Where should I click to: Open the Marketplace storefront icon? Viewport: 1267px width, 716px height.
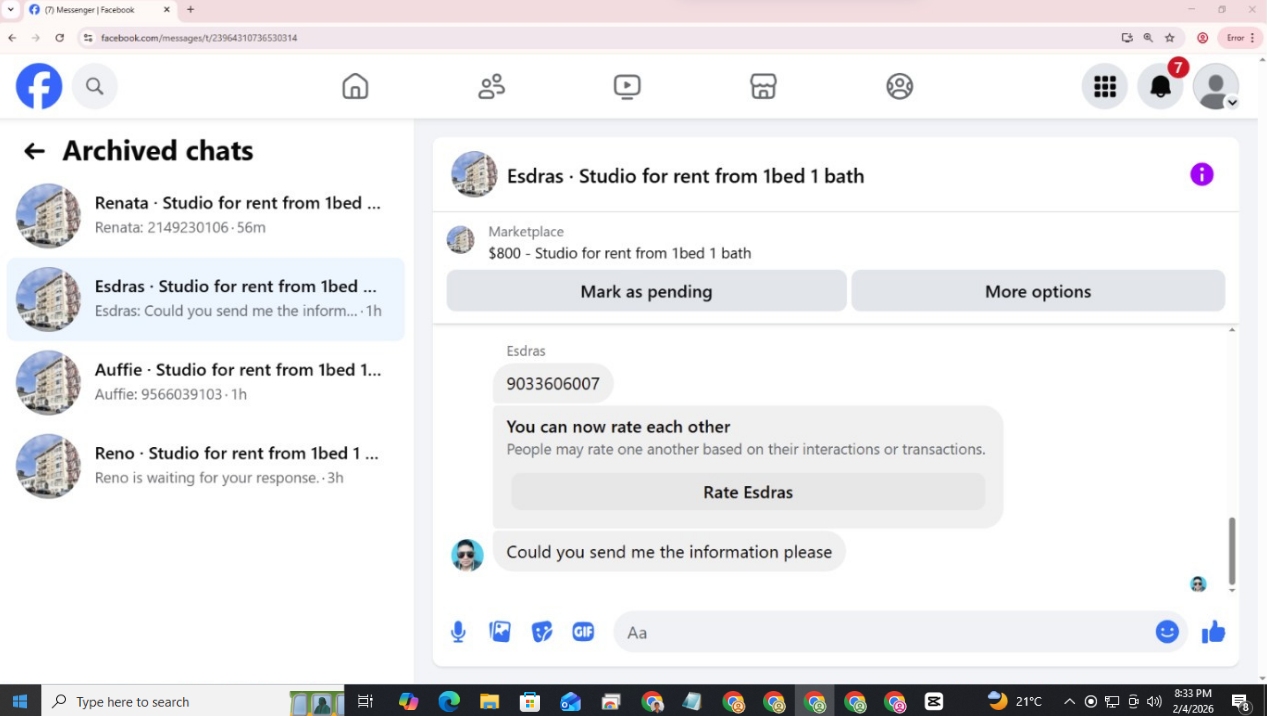point(763,87)
